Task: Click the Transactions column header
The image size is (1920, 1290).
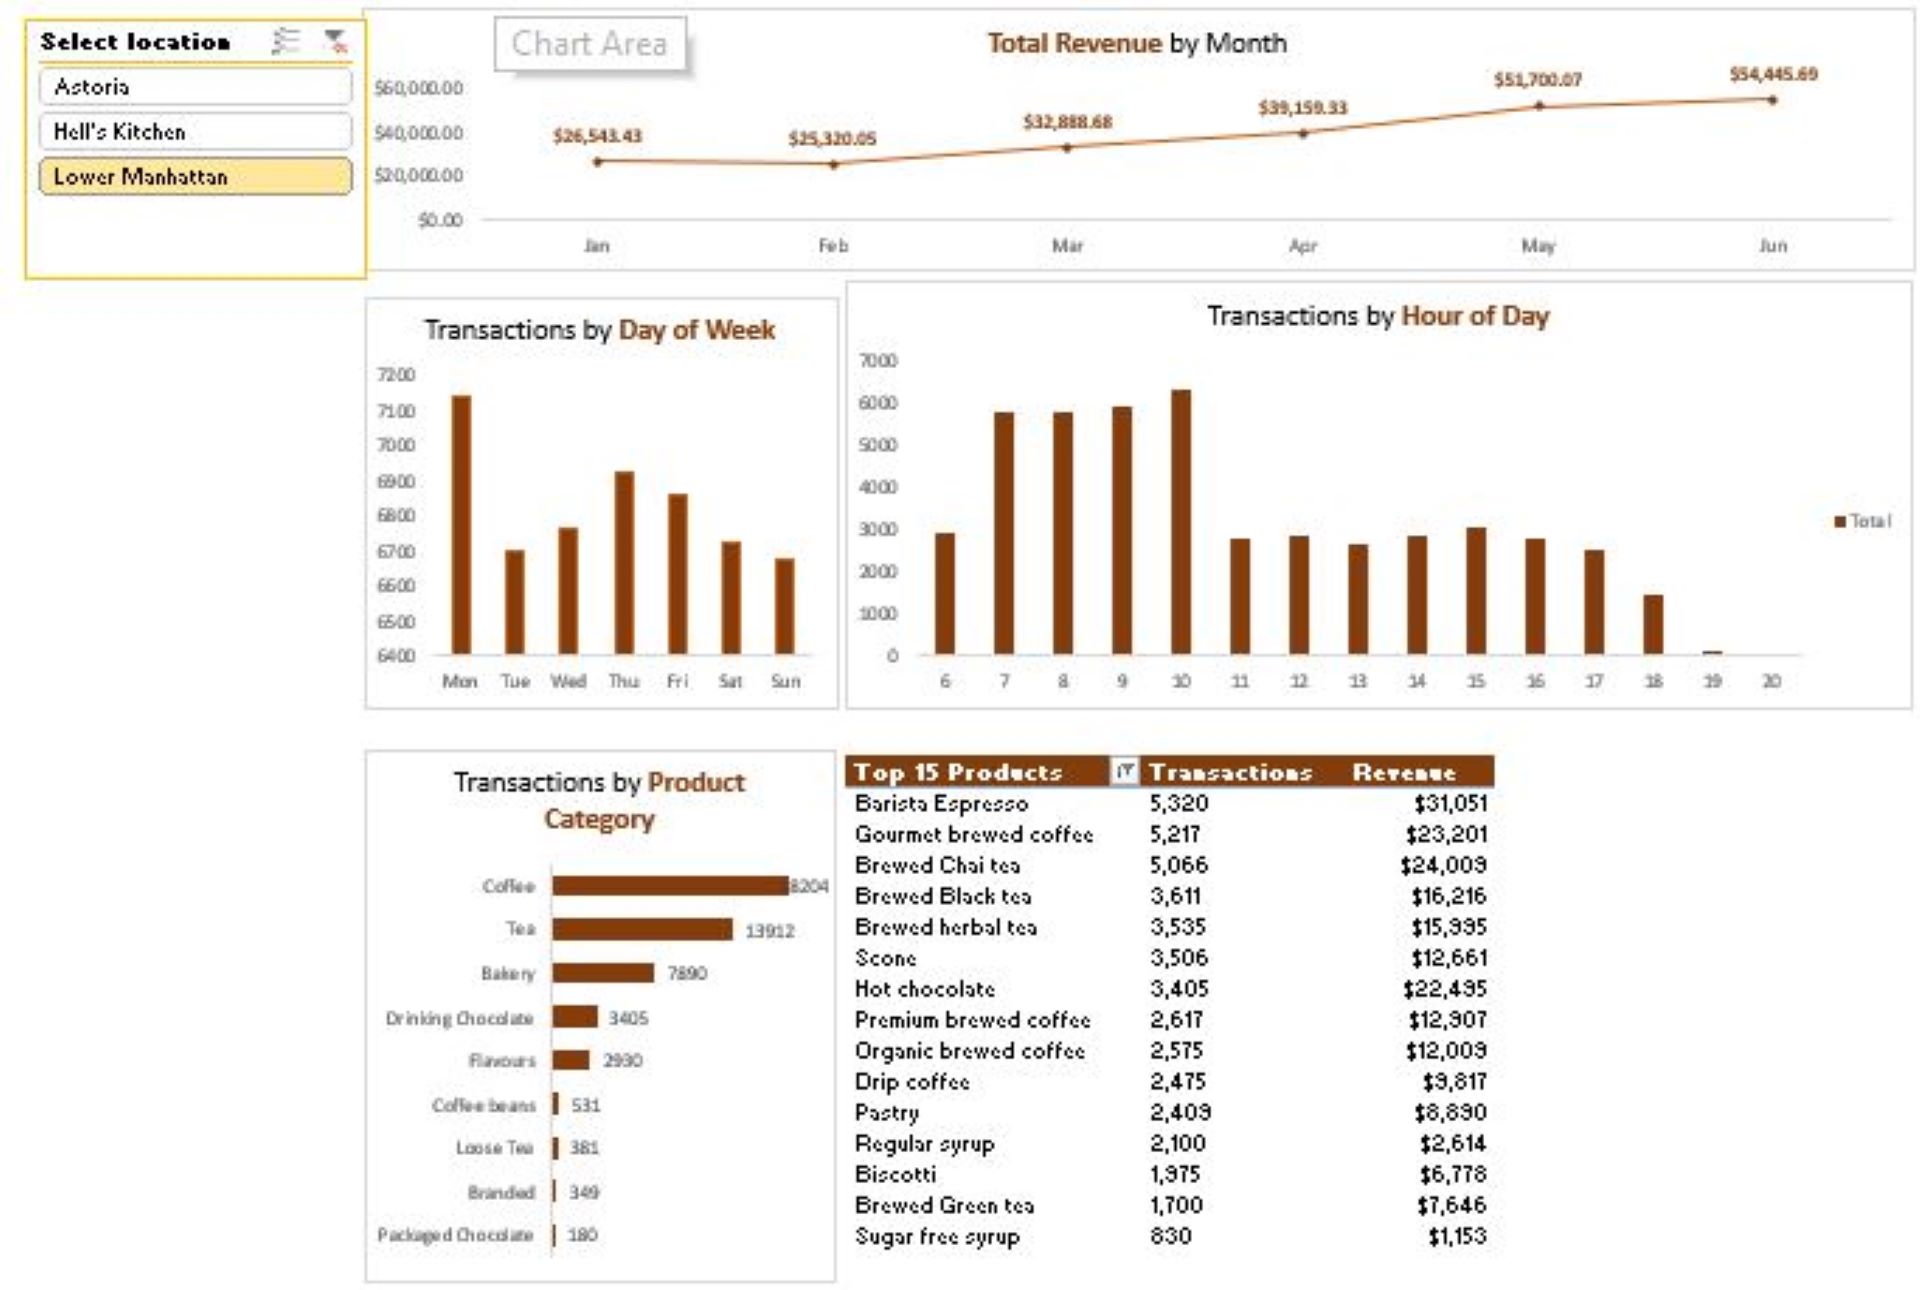Action: pos(1230,772)
